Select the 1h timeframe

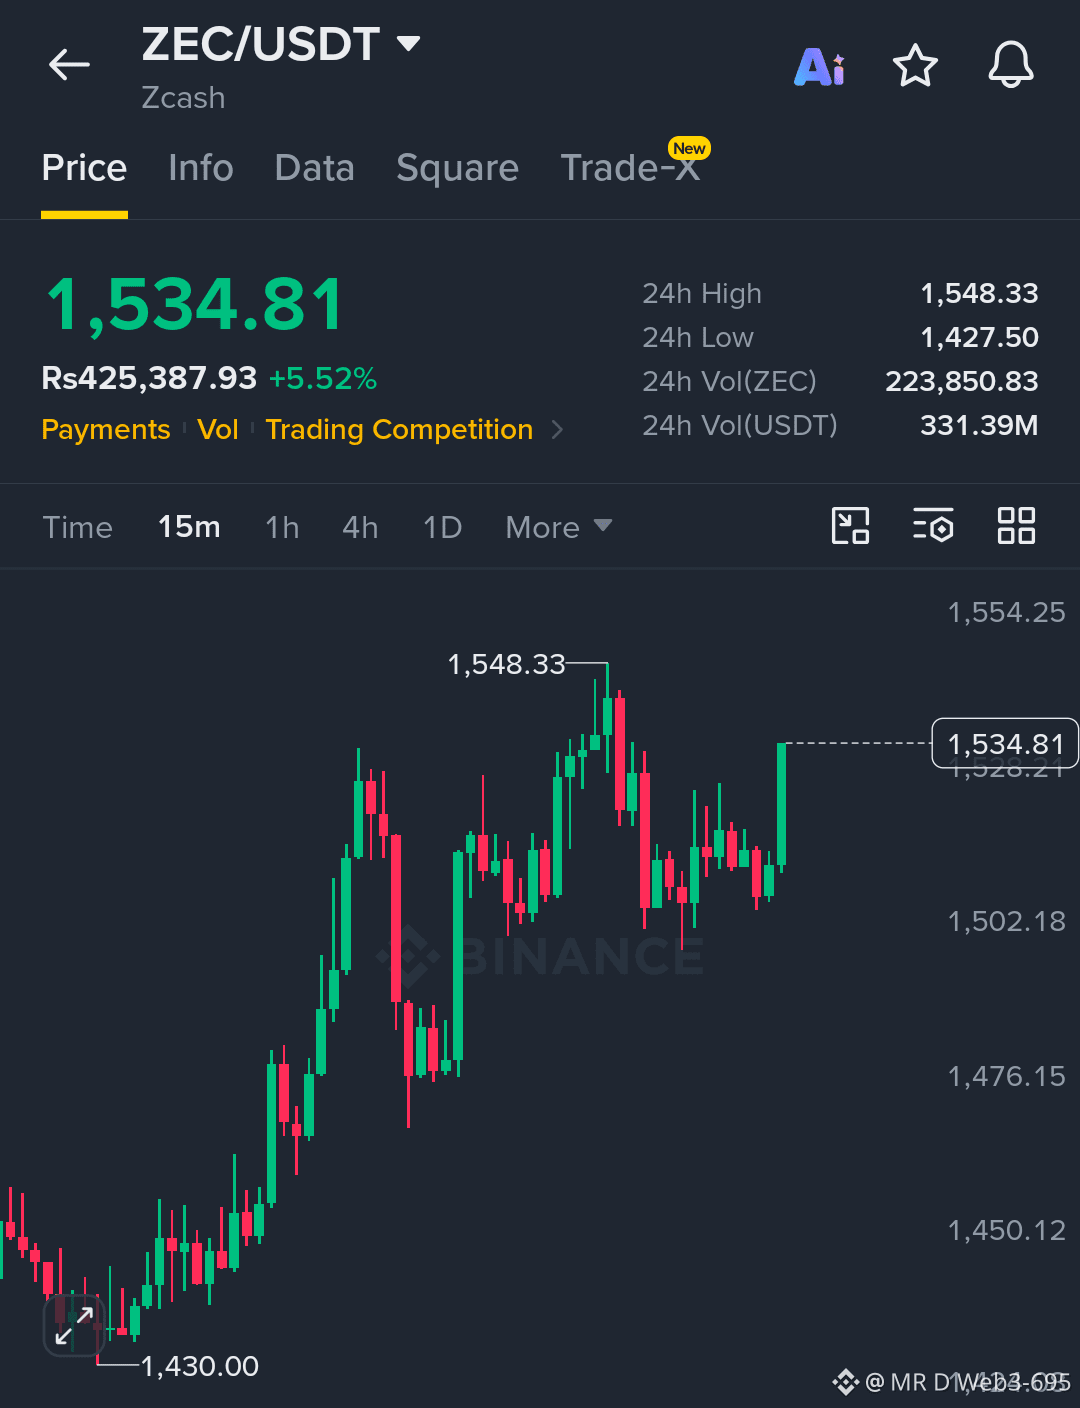282,527
